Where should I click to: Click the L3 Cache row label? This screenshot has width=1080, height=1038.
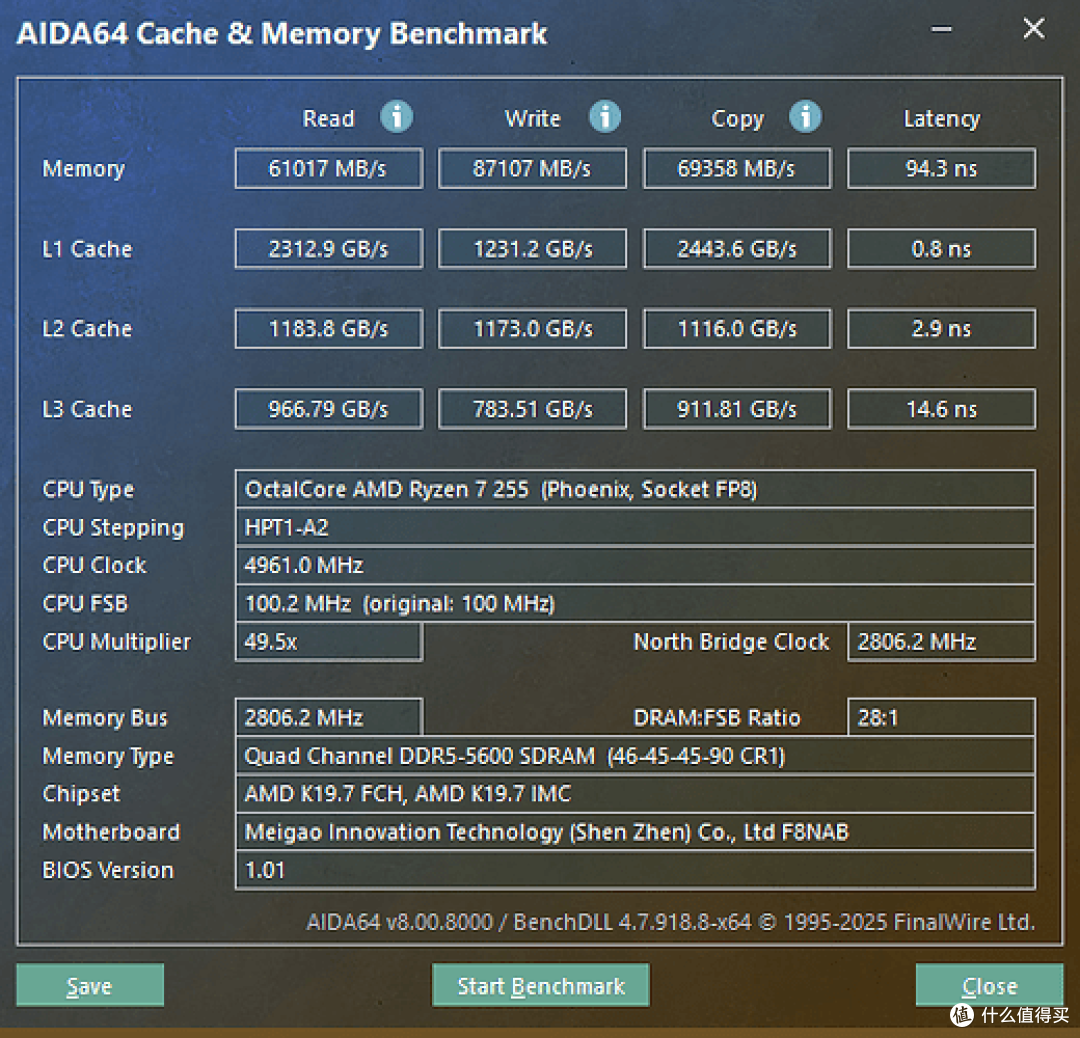point(87,409)
